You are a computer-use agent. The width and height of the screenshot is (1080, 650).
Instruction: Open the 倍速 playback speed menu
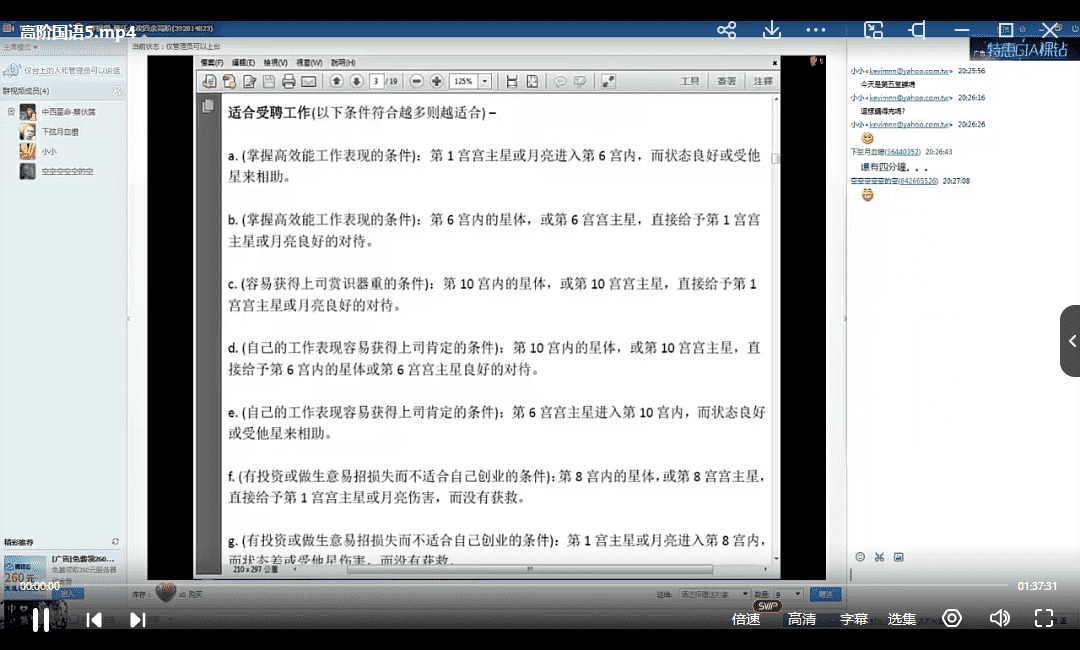coord(746,619)
